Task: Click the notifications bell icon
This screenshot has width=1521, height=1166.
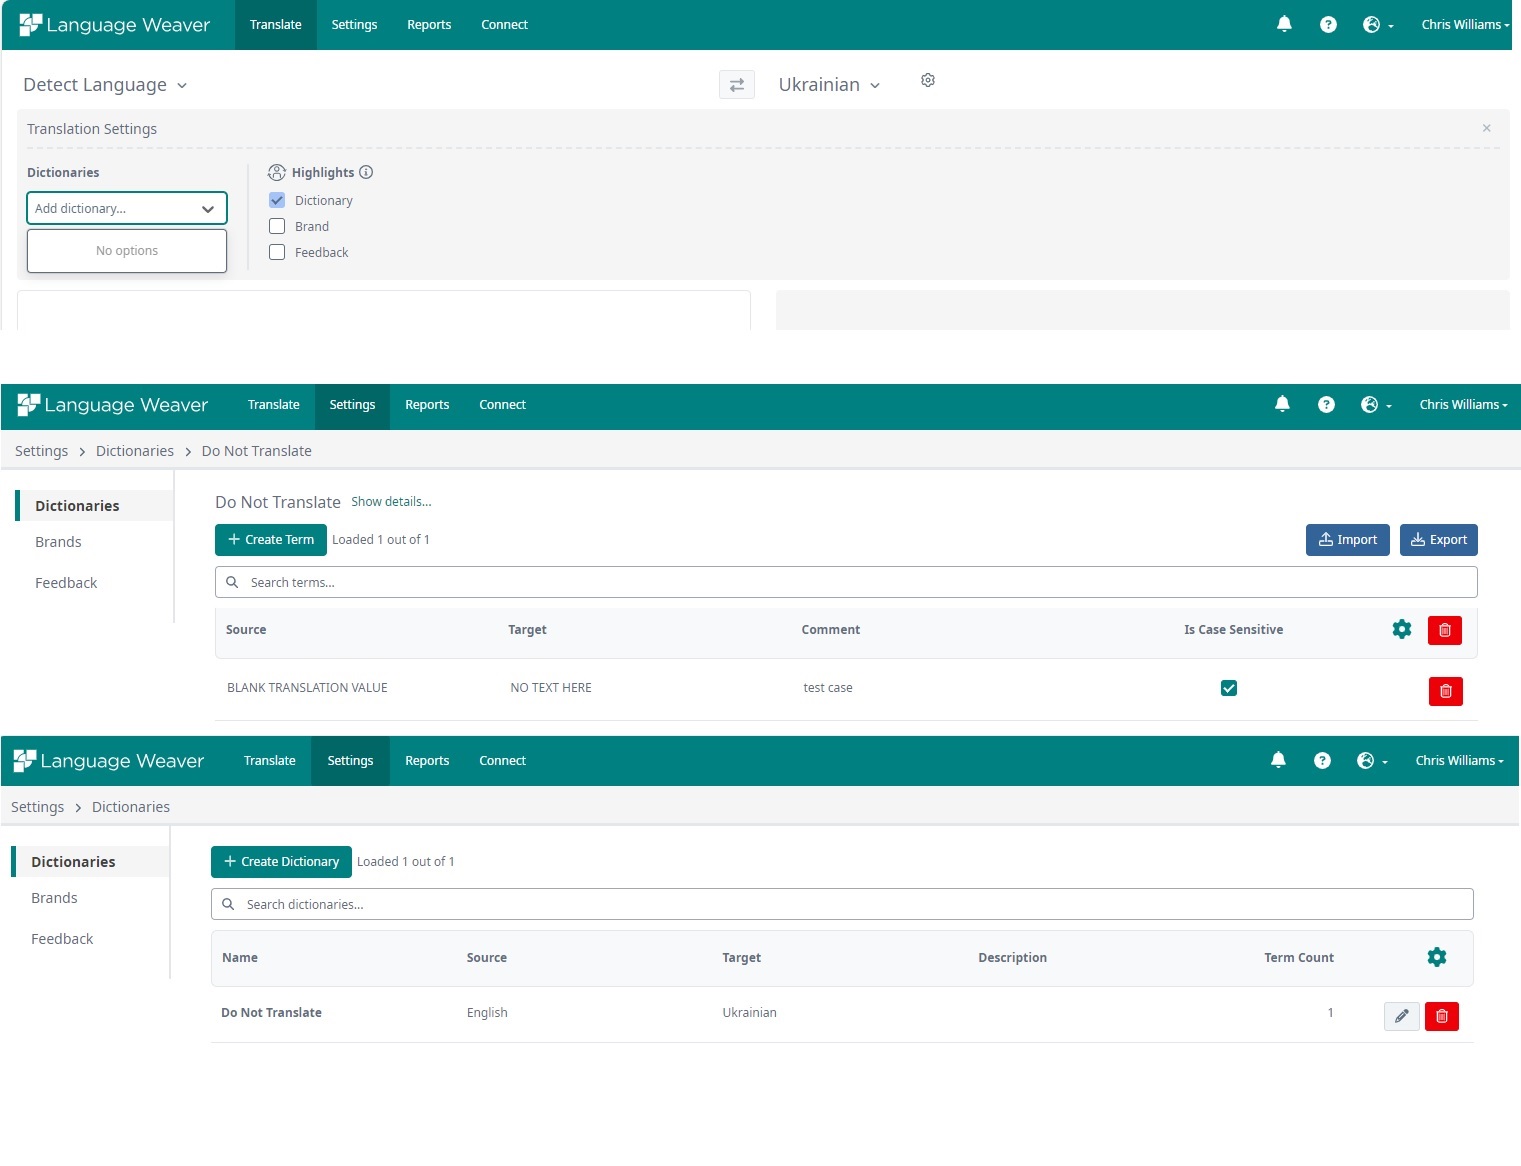Action: (x=1284, y=24)
